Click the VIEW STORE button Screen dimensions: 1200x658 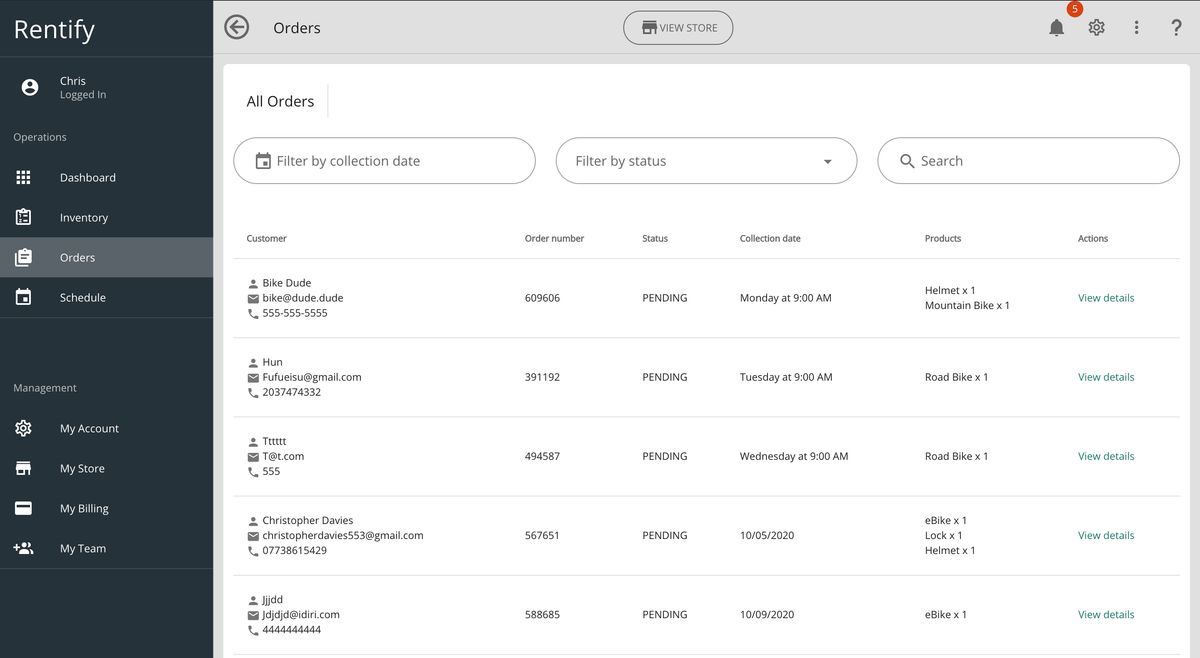(678, 27)
